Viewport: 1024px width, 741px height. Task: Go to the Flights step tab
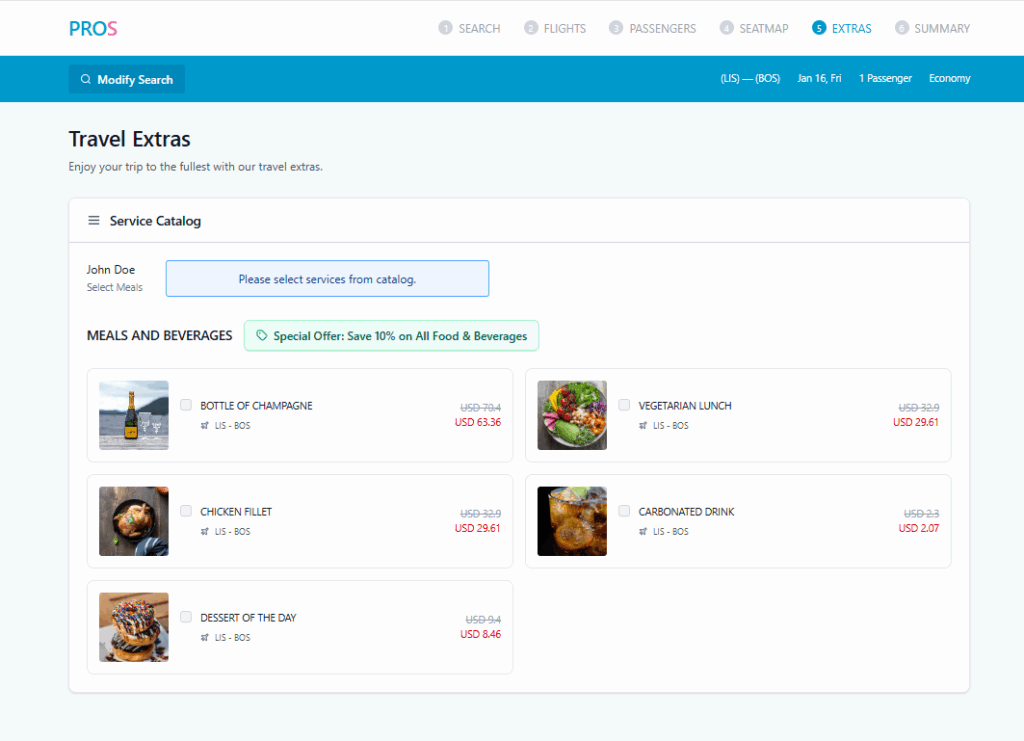point(564,28)
